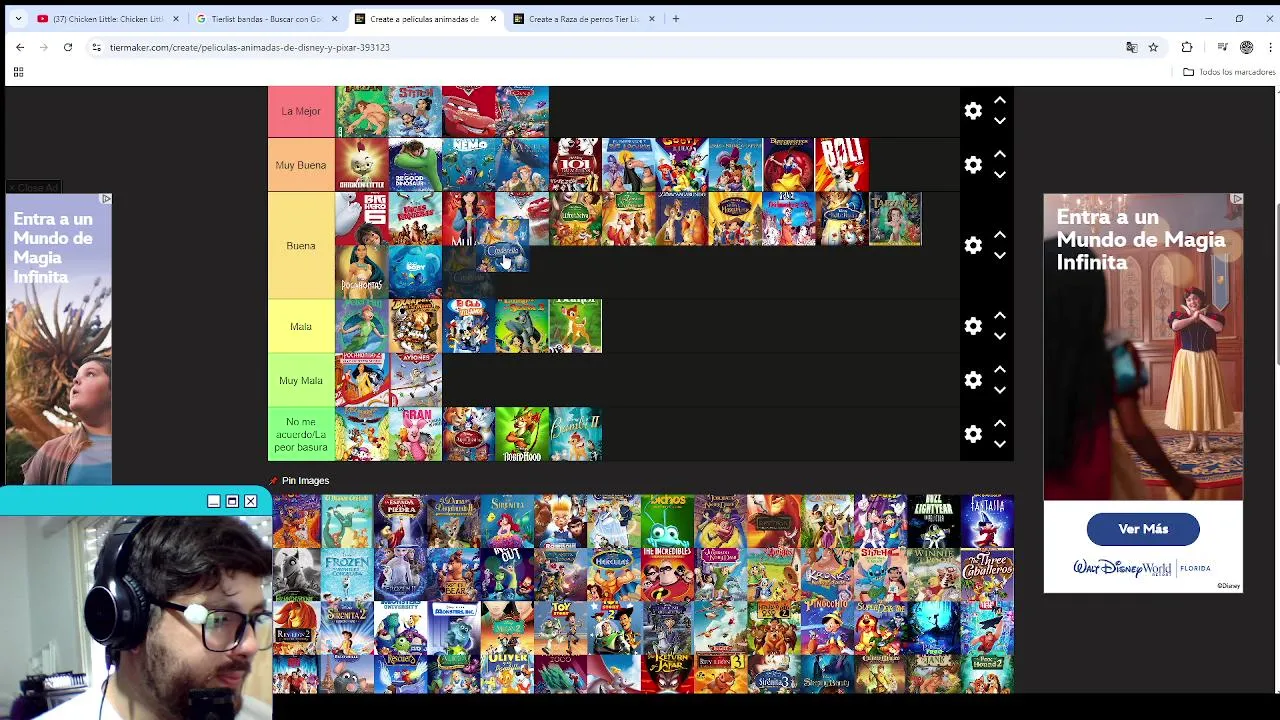Translate this page icon
Image resolution: width=1280 pixels, height=720 pixels.
[1132, 47]
